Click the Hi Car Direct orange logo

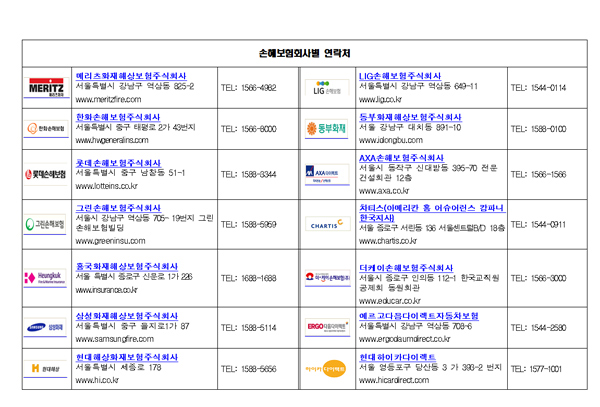click(x=326, y=369)
